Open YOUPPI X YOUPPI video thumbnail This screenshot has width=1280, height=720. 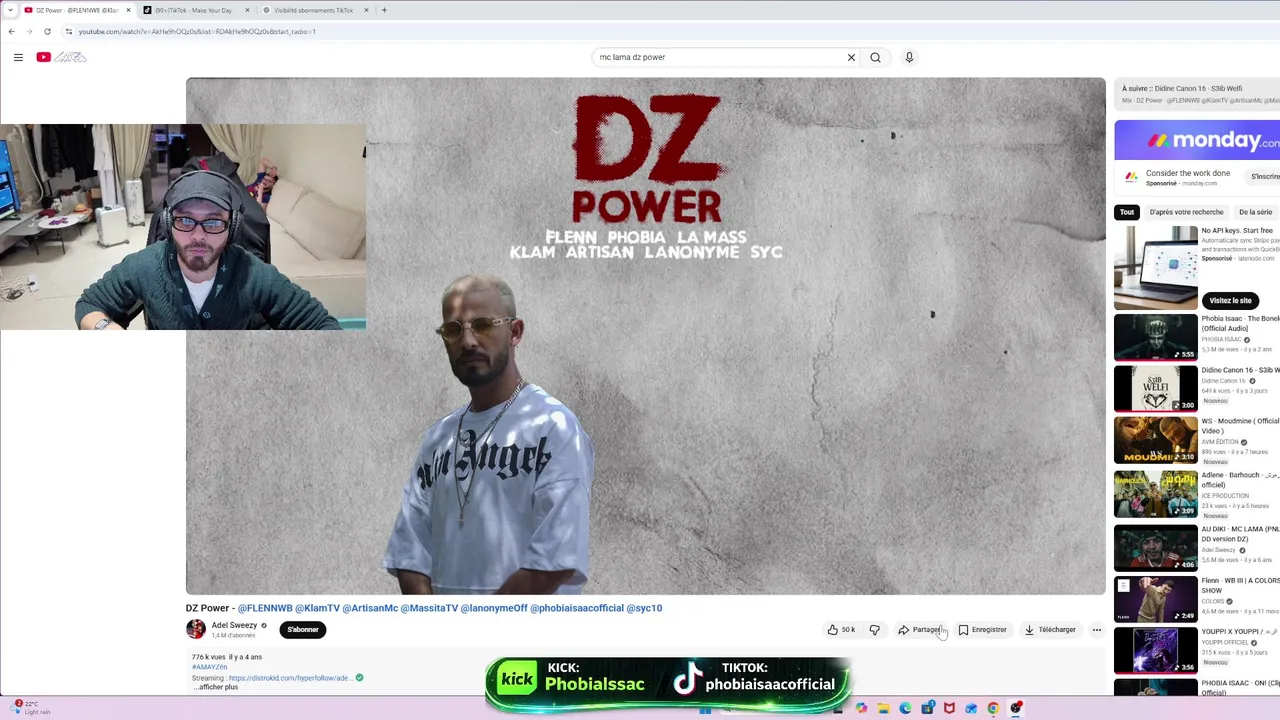1156,650
